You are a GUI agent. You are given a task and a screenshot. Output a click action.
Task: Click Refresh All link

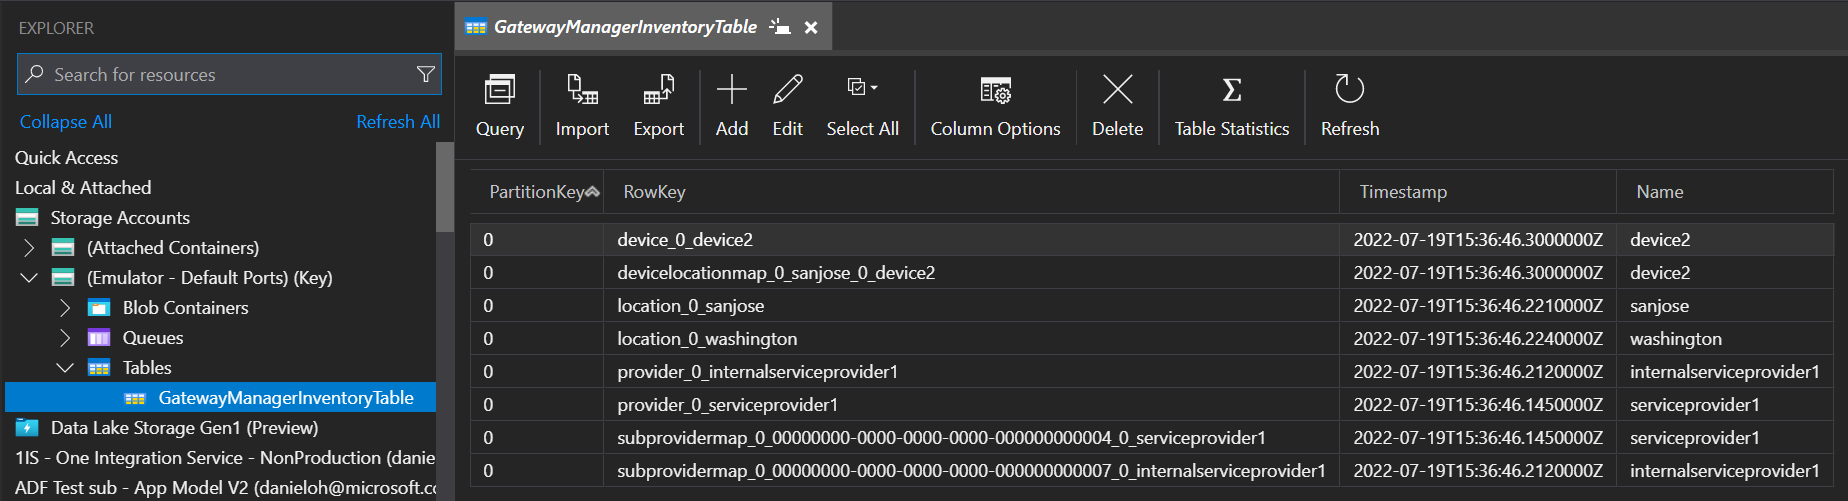click(x=398, y=121)
